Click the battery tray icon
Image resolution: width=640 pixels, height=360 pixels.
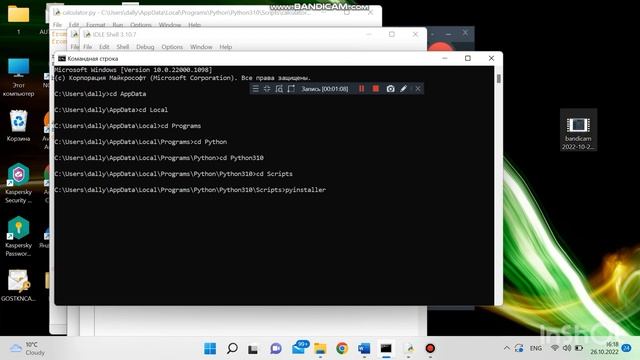pyautogui.click(x=579, y=348)
